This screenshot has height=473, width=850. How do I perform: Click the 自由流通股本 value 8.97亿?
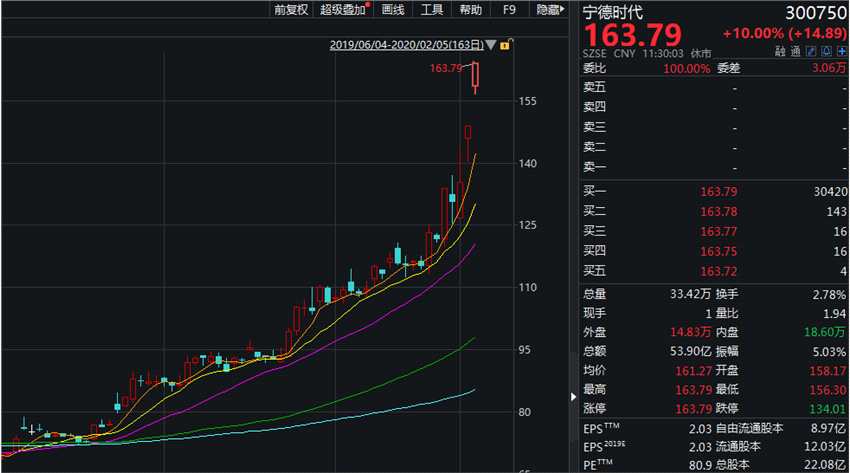(x=829, y=429)
